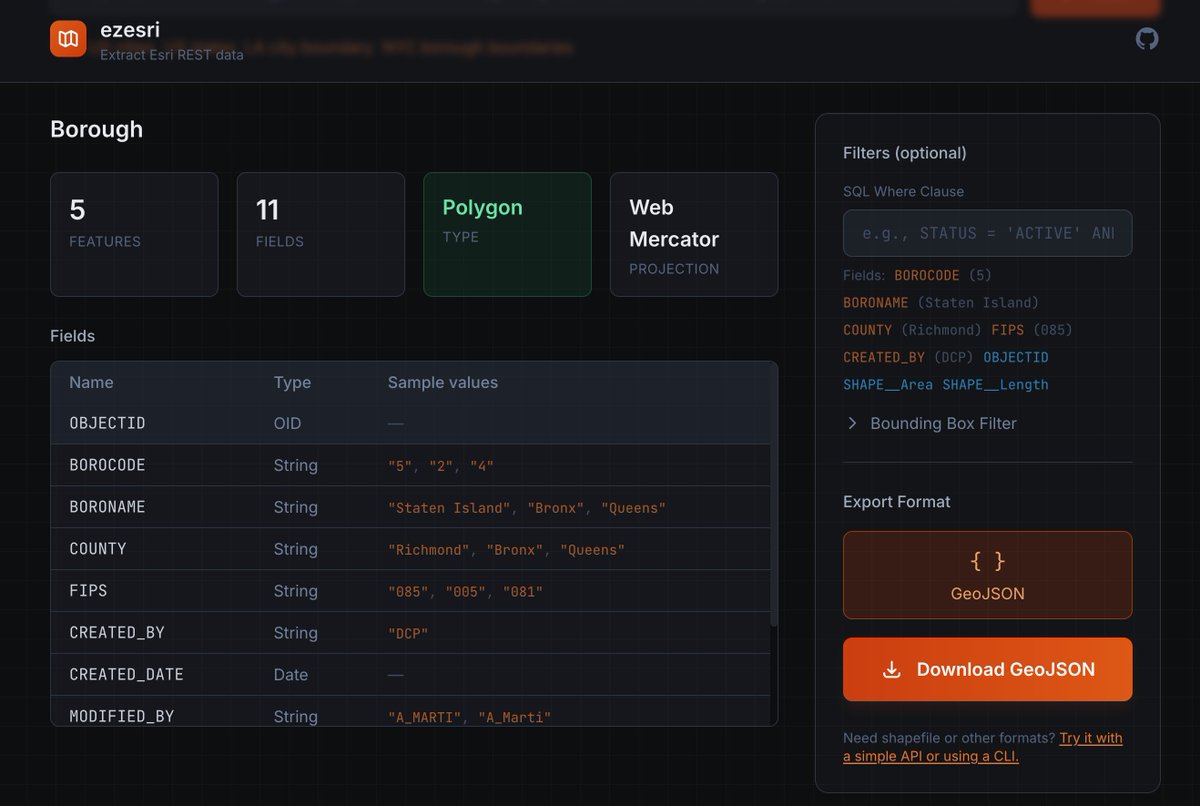Focus the SQL Where Clause input
This screenshot has height=806, width=1200.
tap(987, 233)
